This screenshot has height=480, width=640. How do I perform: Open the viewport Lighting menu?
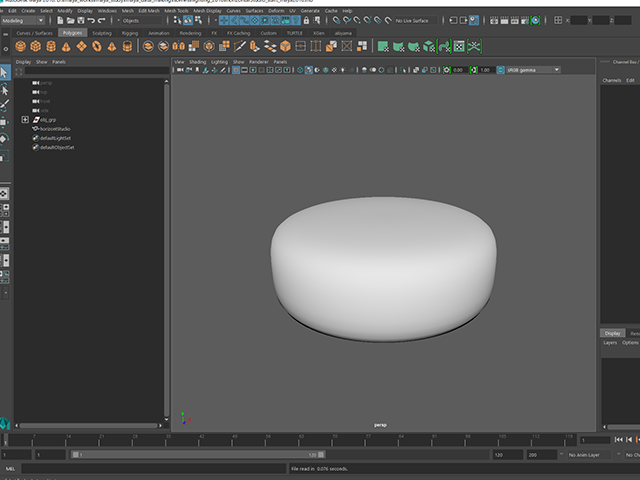[219, 62]
